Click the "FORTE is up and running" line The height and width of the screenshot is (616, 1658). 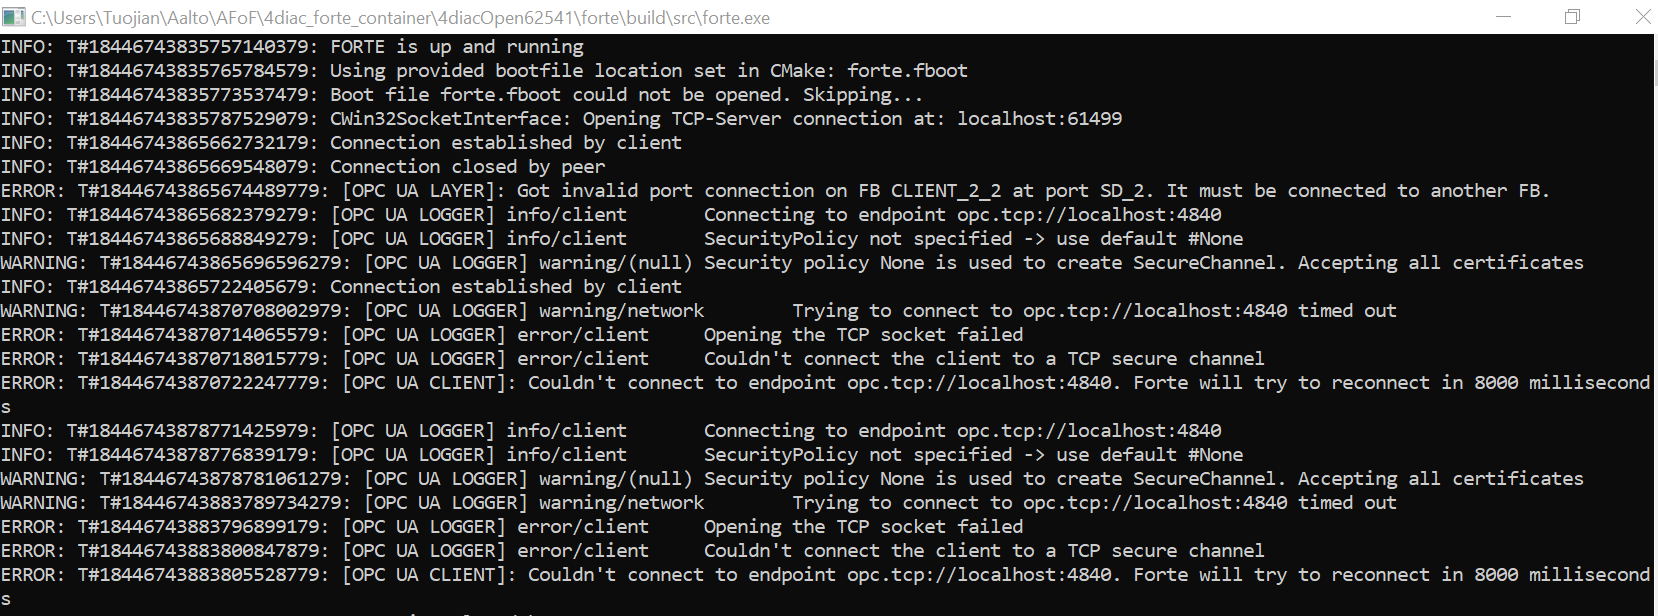pos(457,47)
